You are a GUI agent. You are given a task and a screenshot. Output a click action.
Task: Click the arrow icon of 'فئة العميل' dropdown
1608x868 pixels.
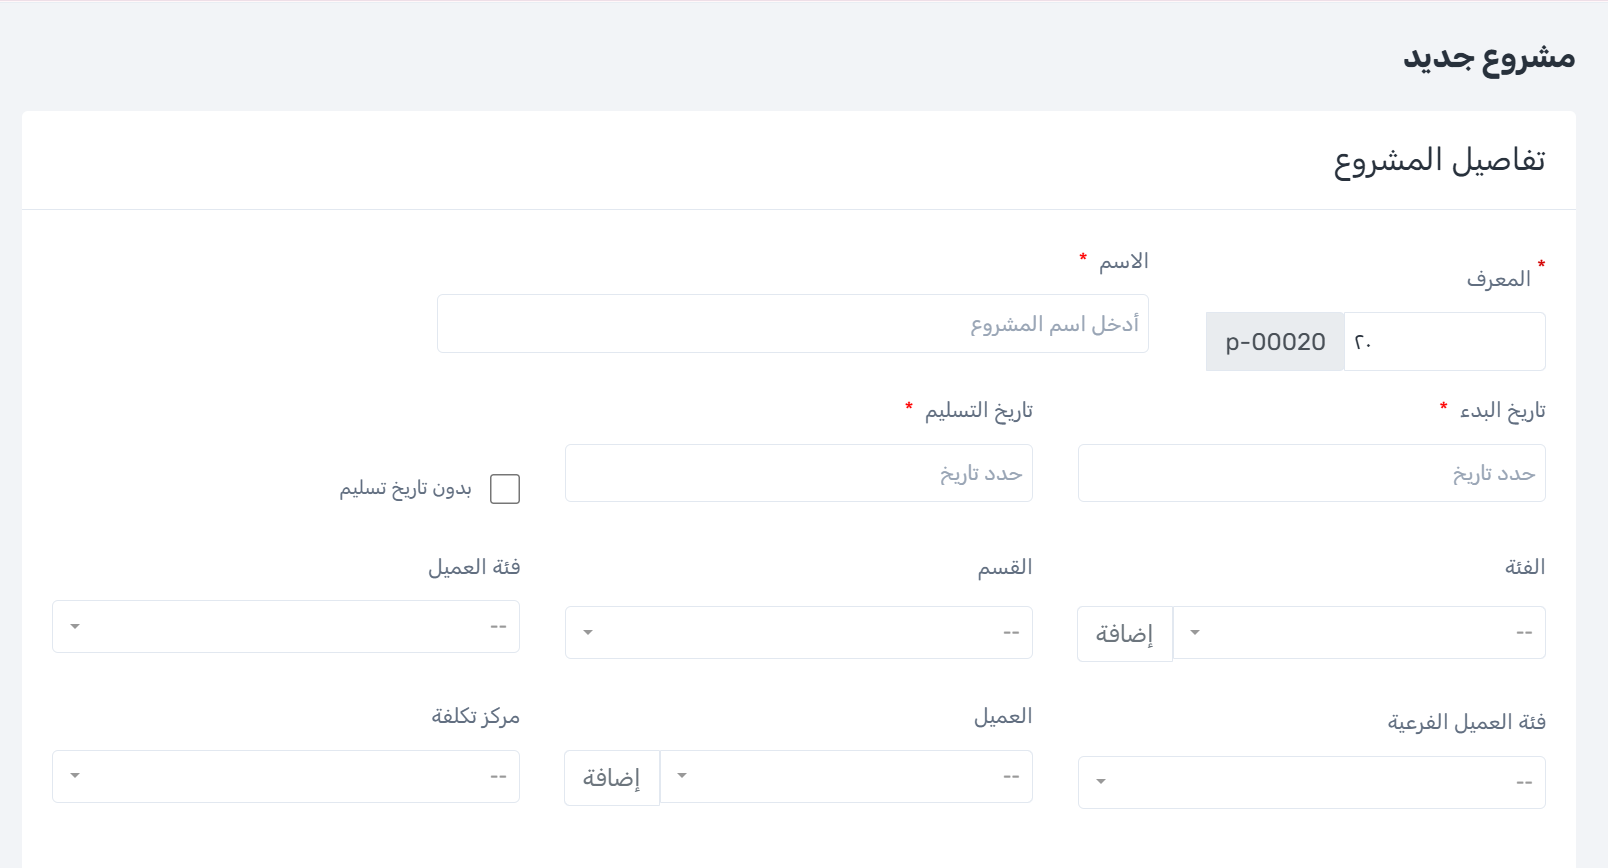75,627
